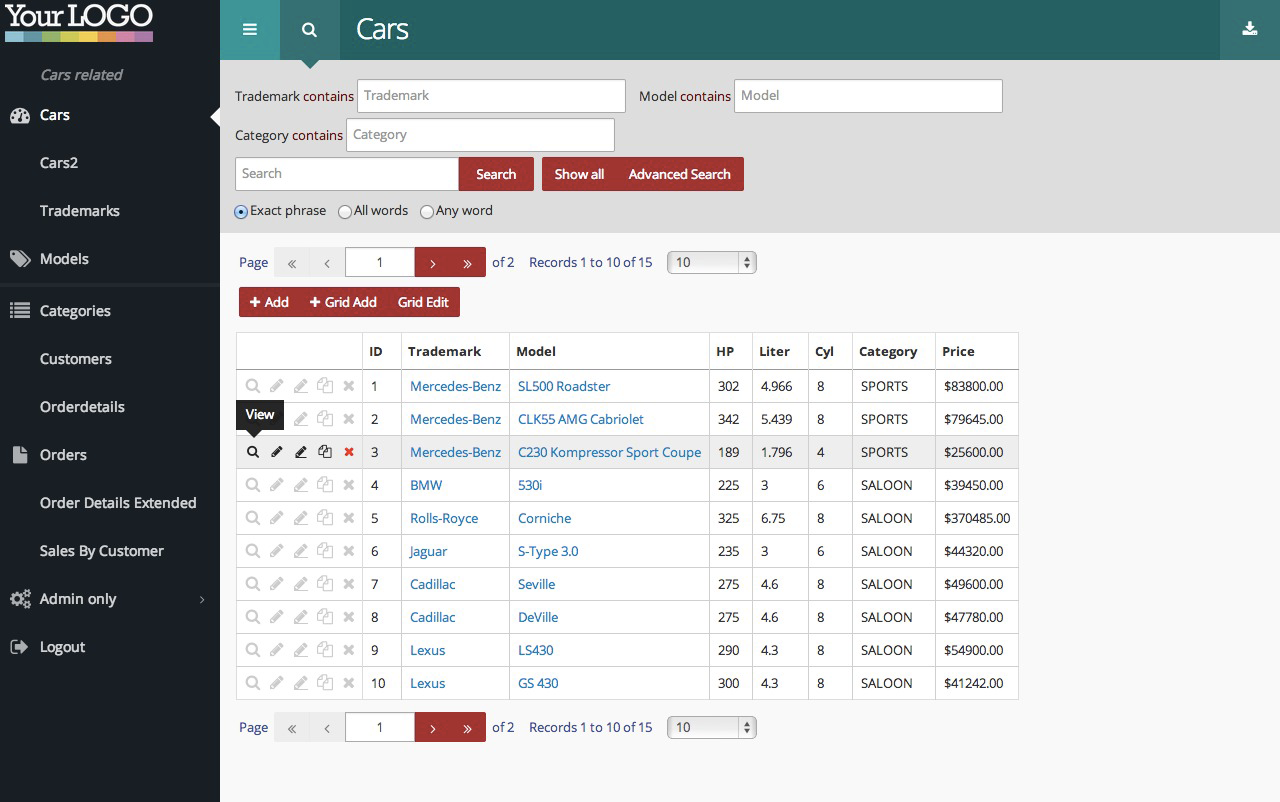Click the Show all button
This screenshot has width=1280, height=802.
(579, 174)
